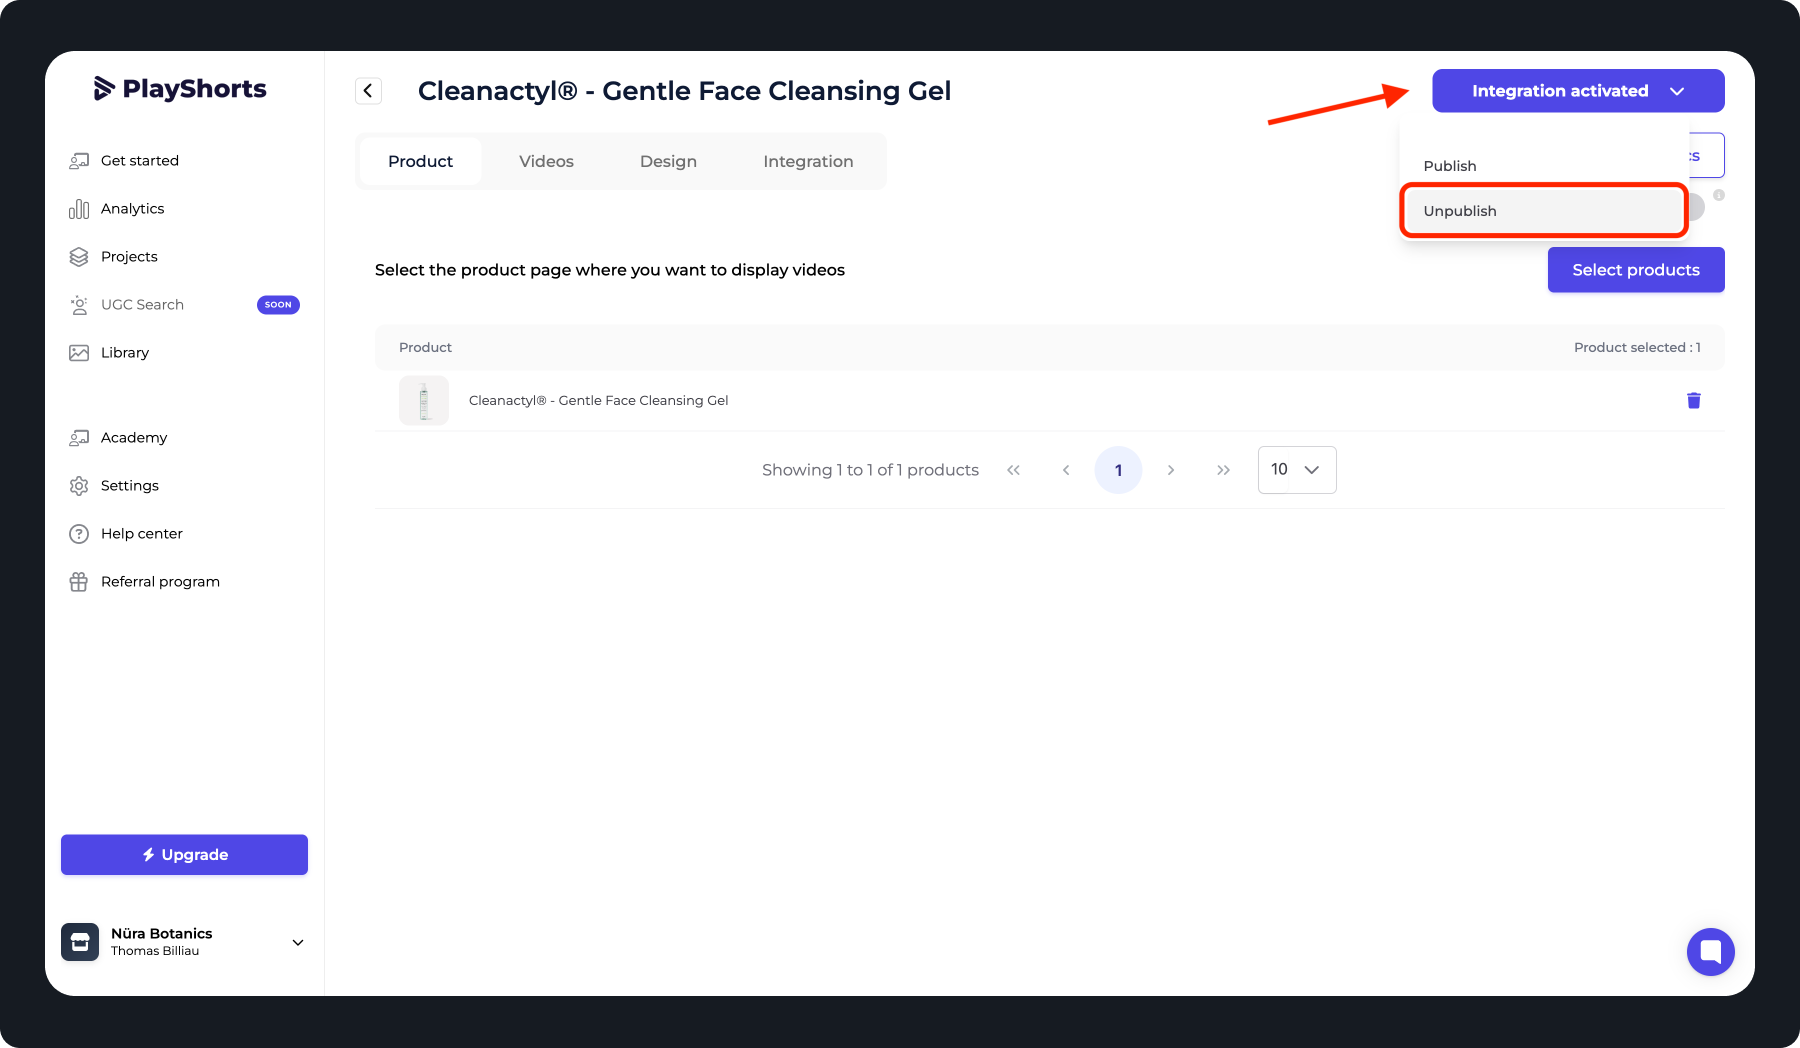Switch to the Product tab
Screen dimensions: 1800x1048
point(421,162)
